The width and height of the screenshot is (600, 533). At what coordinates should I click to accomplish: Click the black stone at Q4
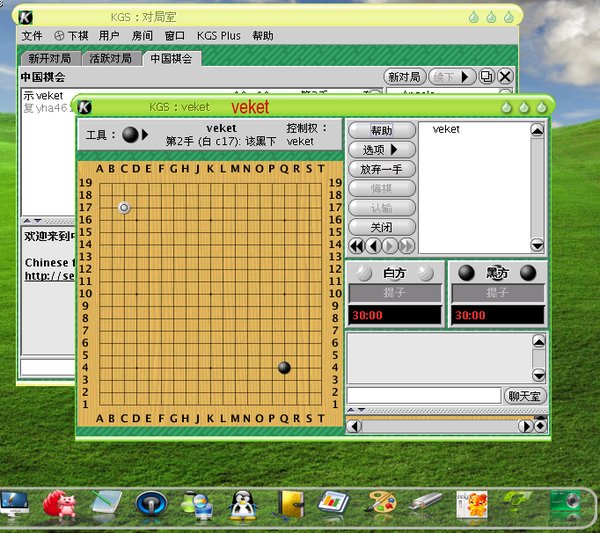click(284, 368)
